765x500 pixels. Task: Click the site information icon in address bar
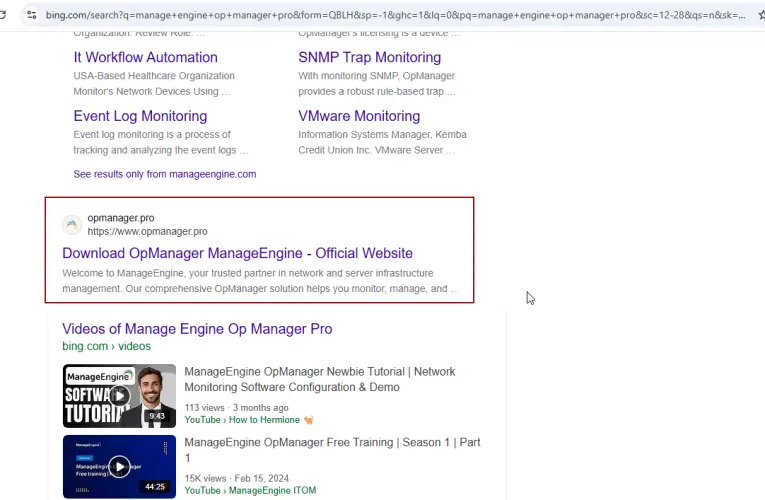coord(32,15)
